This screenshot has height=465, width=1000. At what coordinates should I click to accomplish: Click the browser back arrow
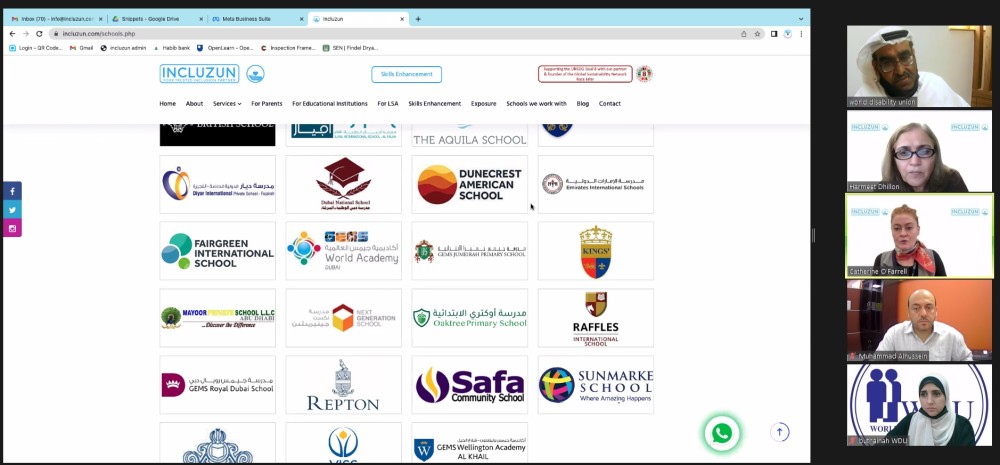coord(12,34)
